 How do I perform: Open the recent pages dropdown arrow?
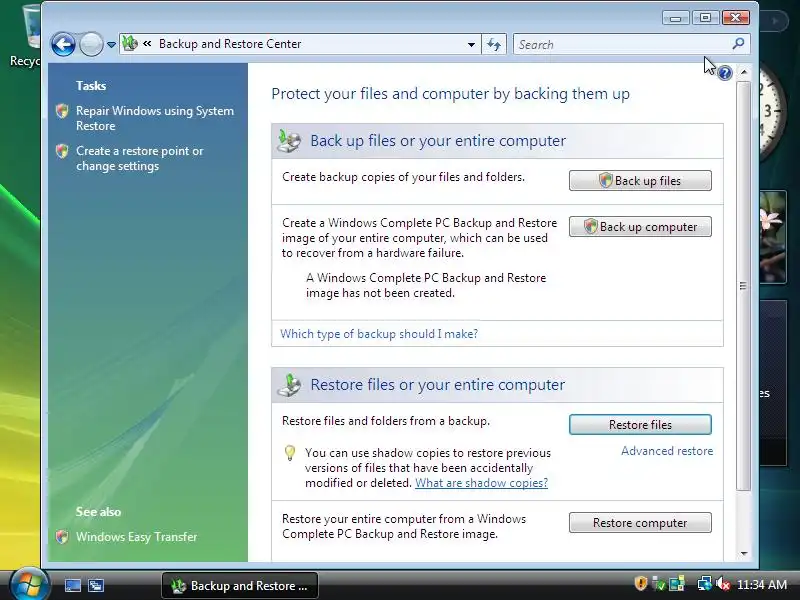[111, 45]
